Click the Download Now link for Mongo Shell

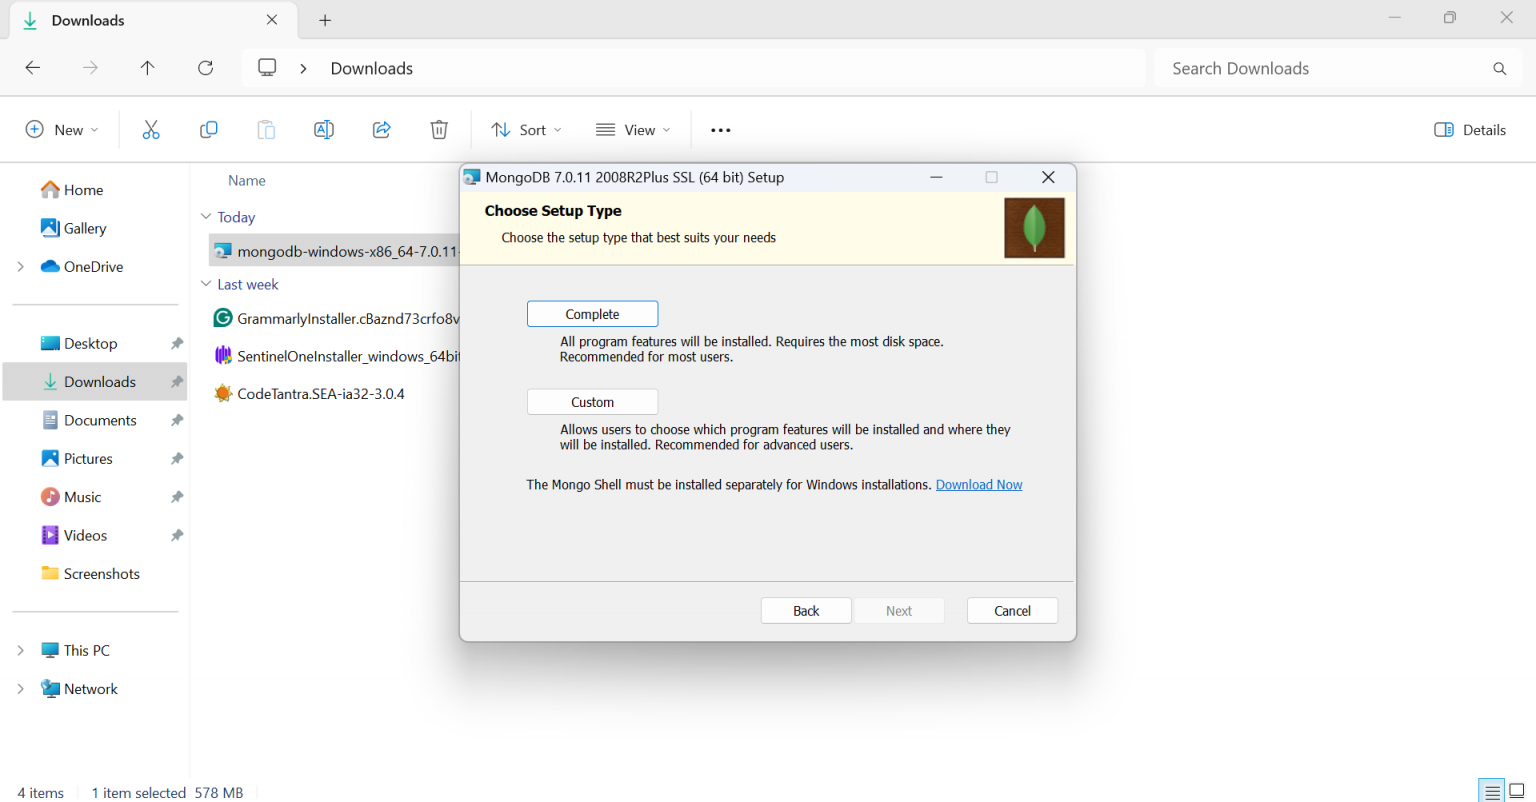tap(978, 484)
